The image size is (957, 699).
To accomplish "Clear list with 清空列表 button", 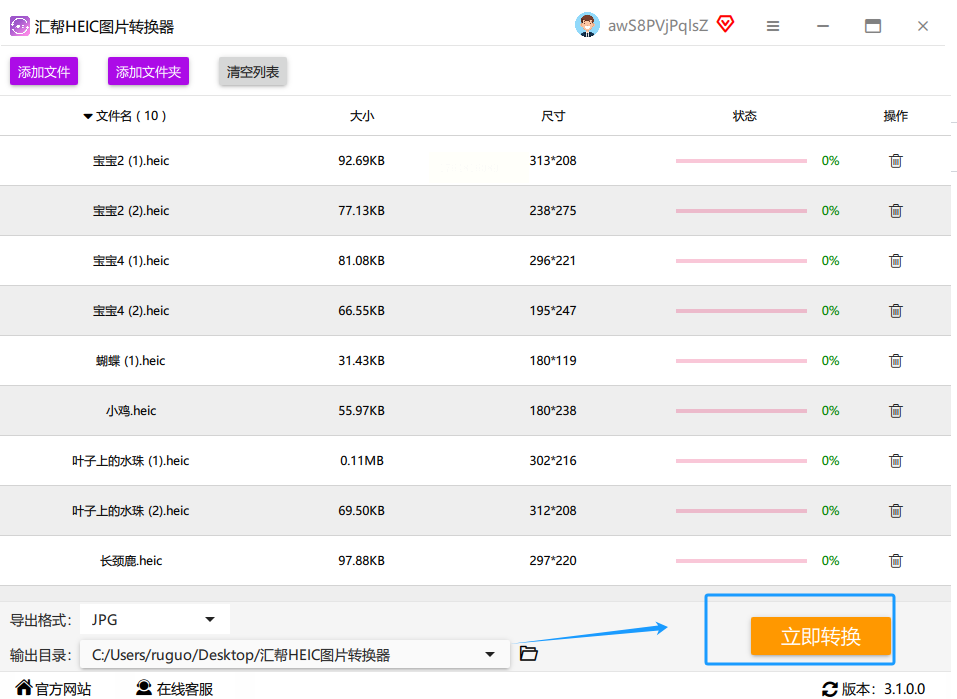I will [x=253, y=71].
